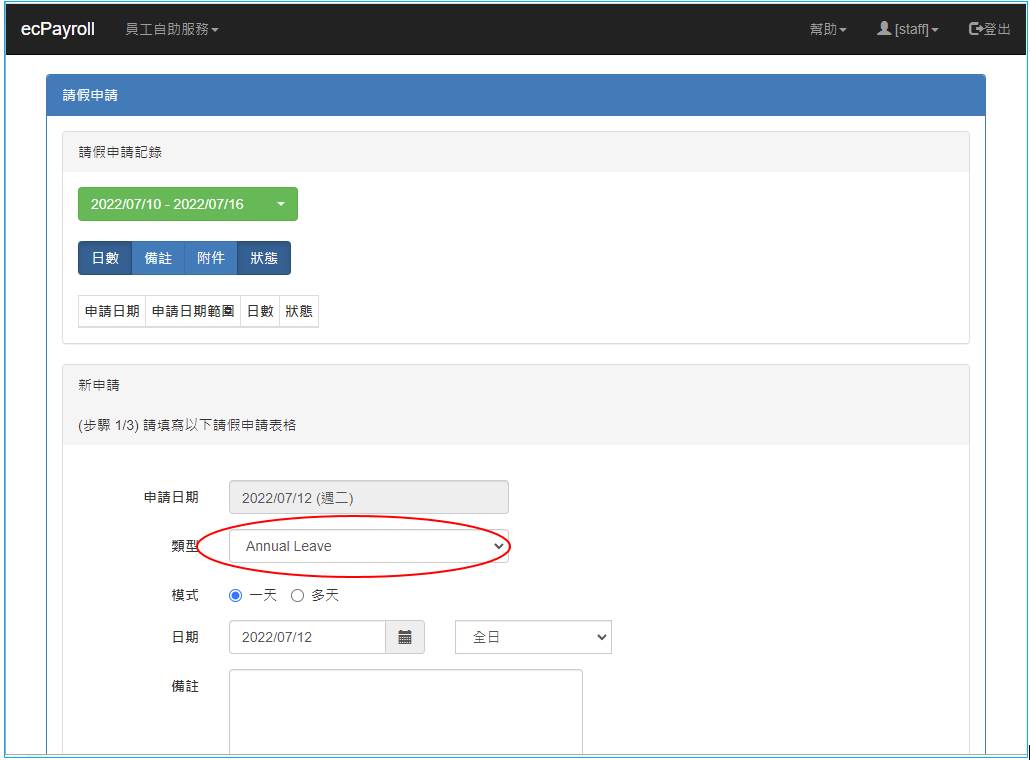Select the 一天 radio button

235,595
